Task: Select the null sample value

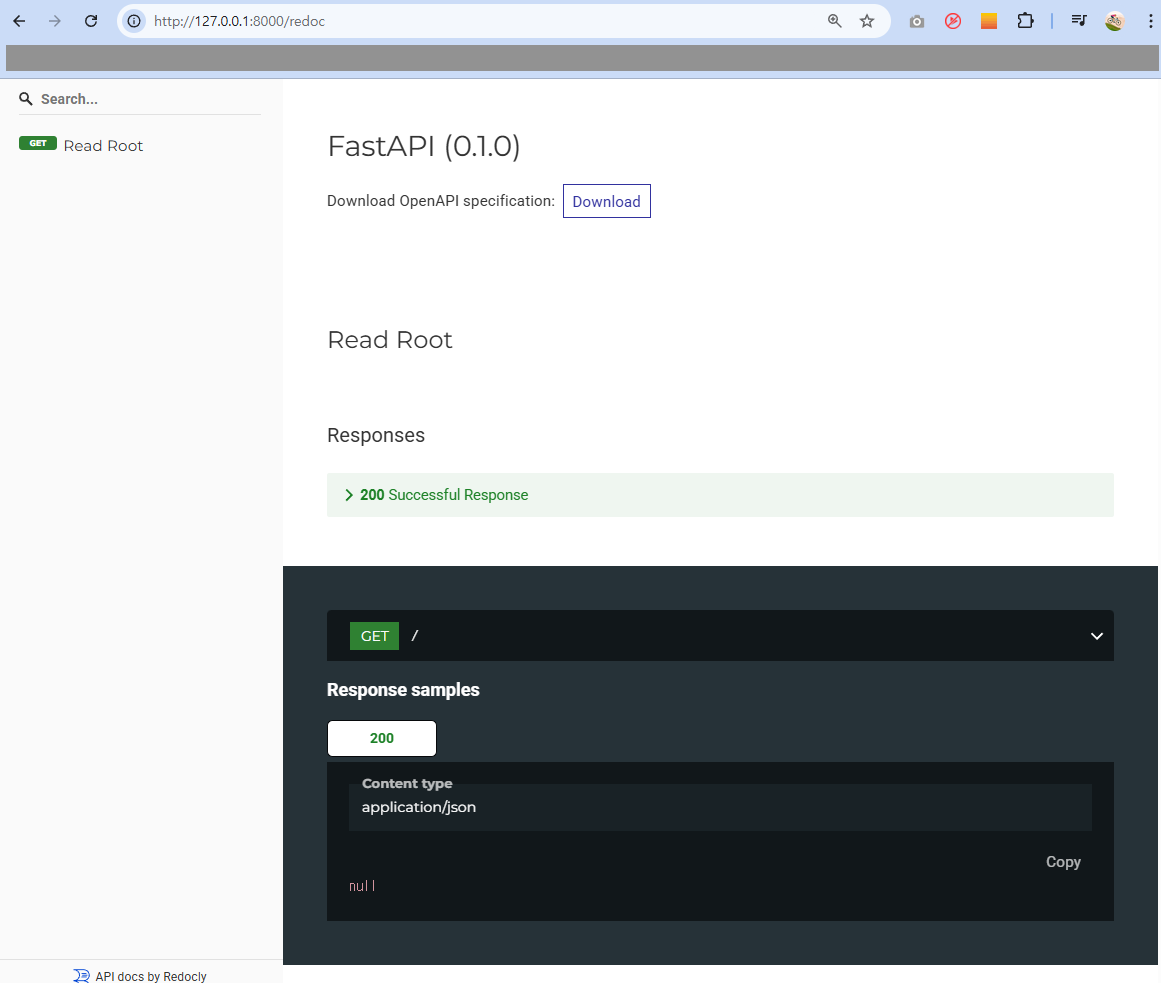Action: tap(362, 886)
